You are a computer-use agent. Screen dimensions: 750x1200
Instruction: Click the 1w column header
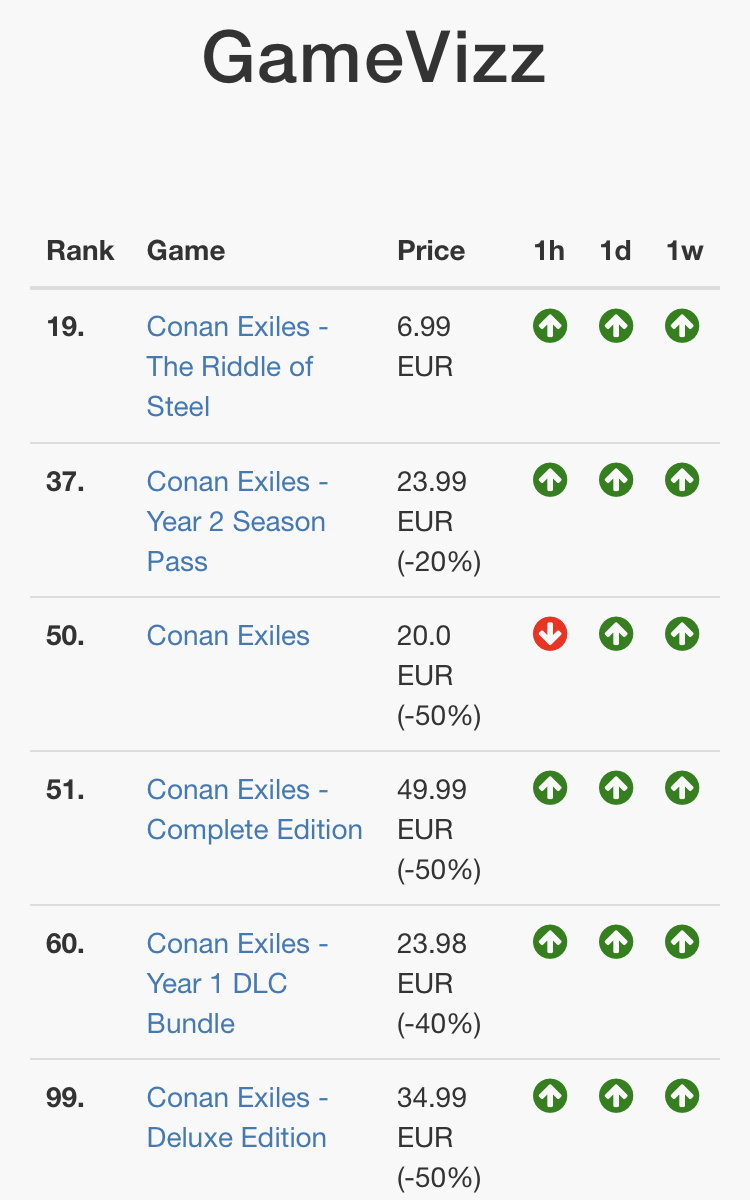(x=684, y=250)
